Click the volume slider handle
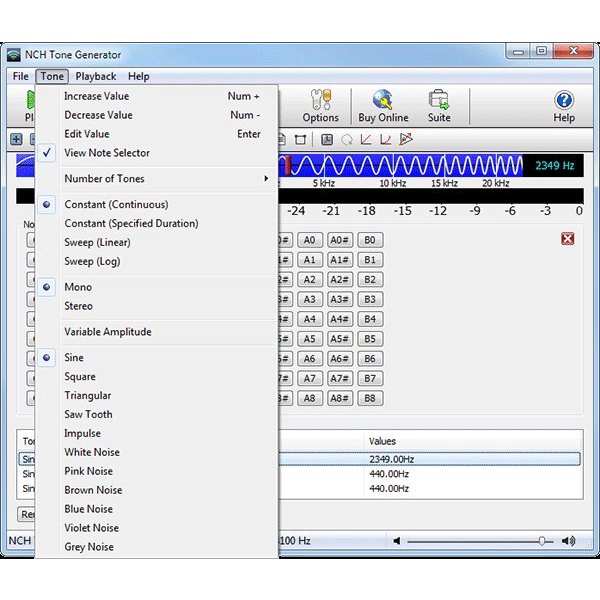This screenshot has width=600, height=600. (x=543, y=541)
